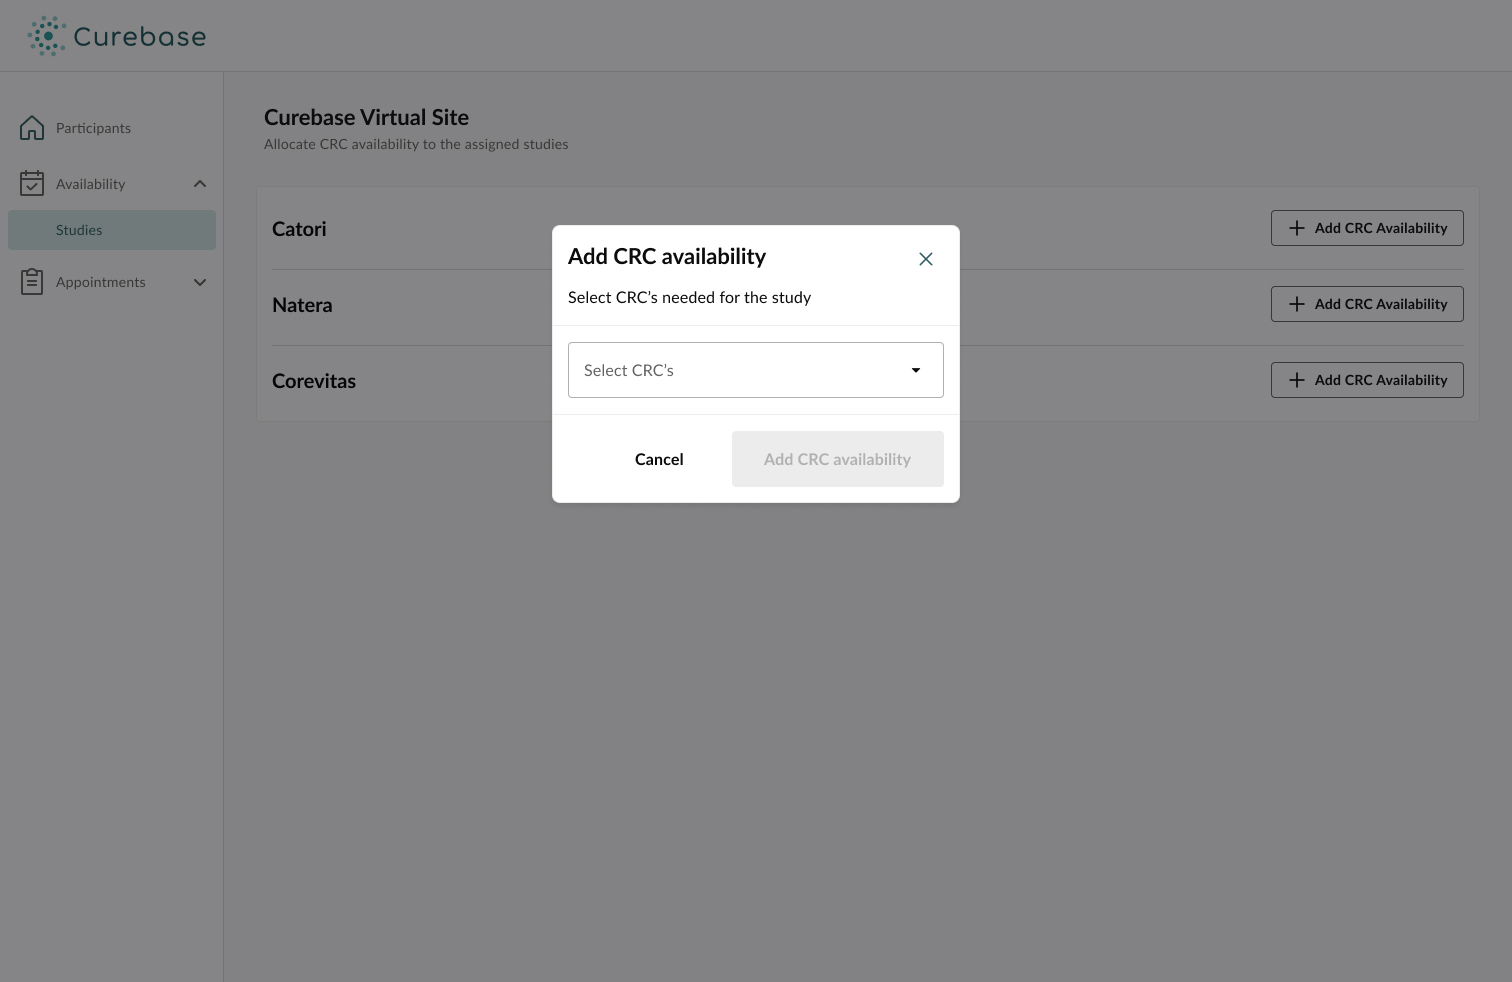Add CRC Availability for Catori
1512x982 pixels.
(x=1367, y=228)
